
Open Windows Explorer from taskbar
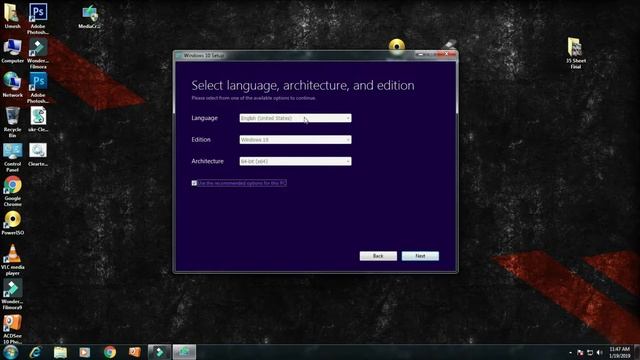coord(60,352)
